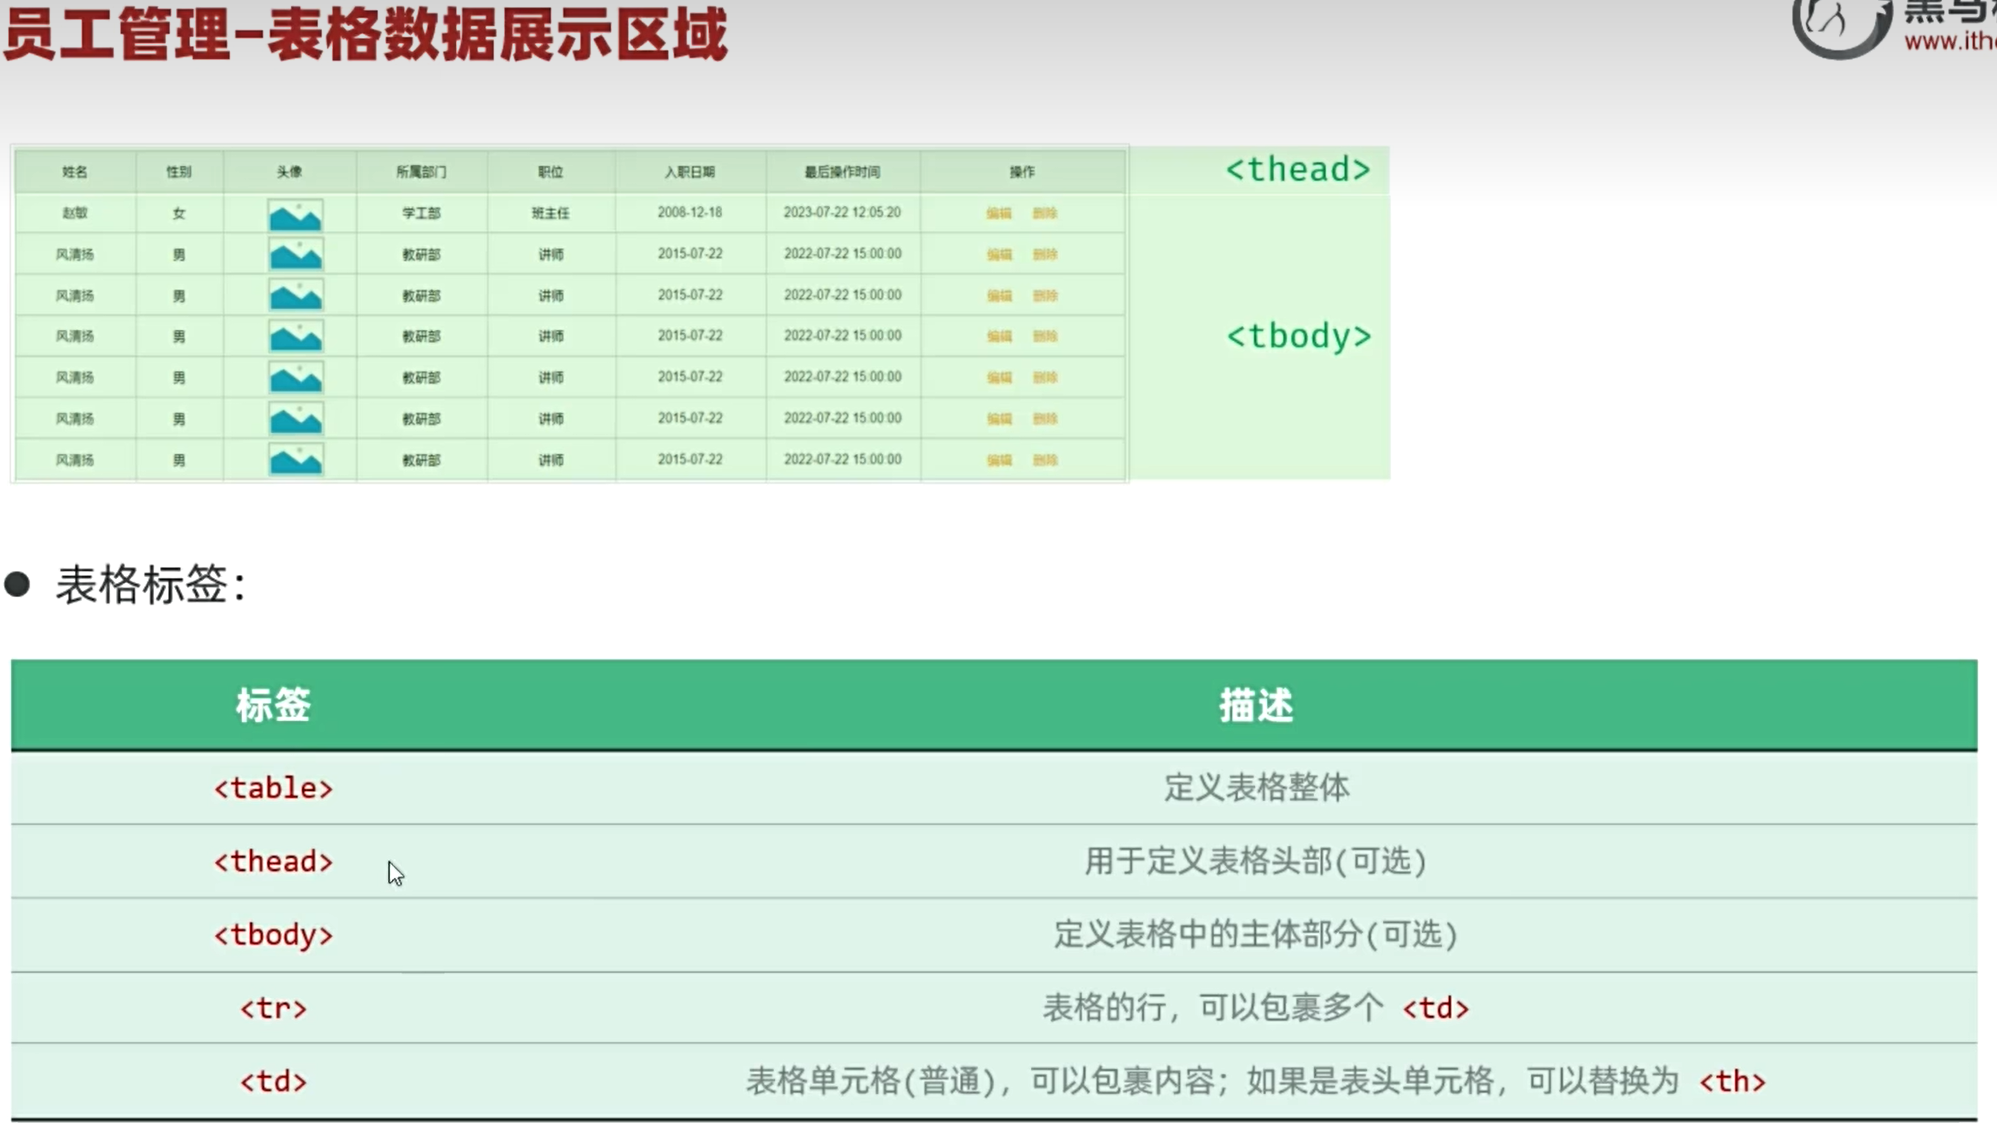Click the red <table> tag cell

point(273,788)
